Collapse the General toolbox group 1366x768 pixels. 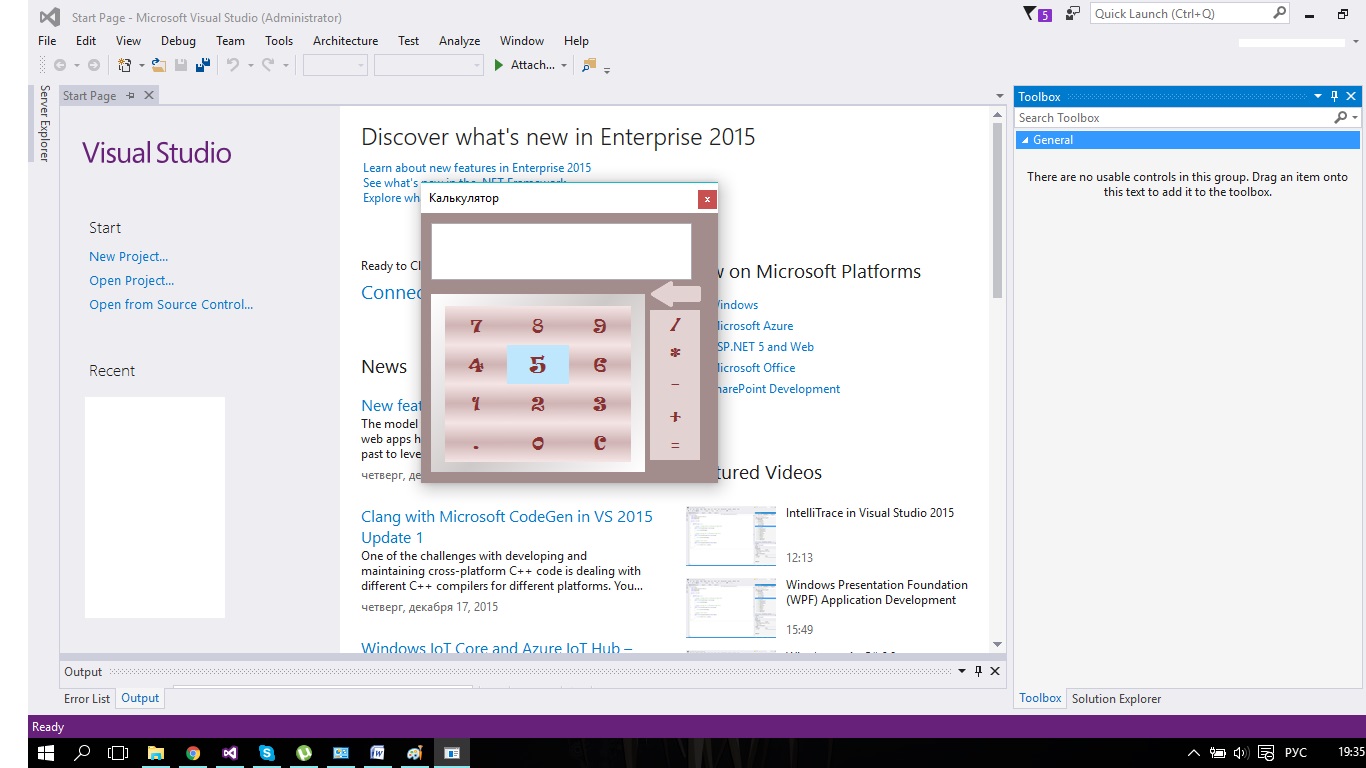pos(1025,140)
